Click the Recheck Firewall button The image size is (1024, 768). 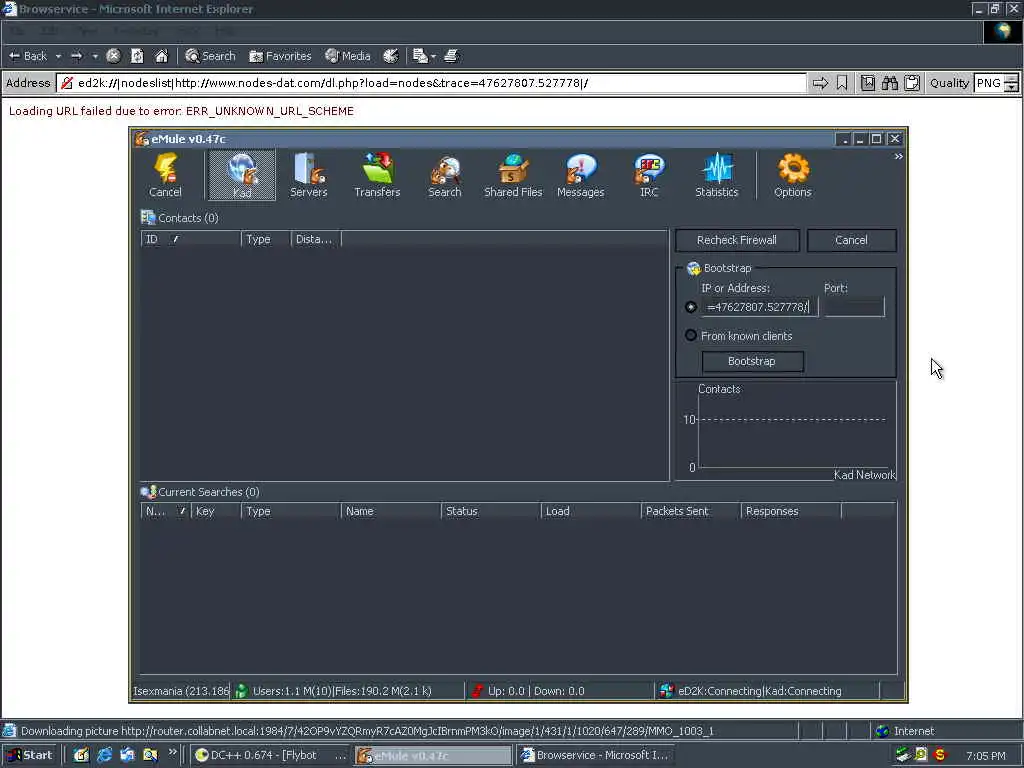[737, 240]
